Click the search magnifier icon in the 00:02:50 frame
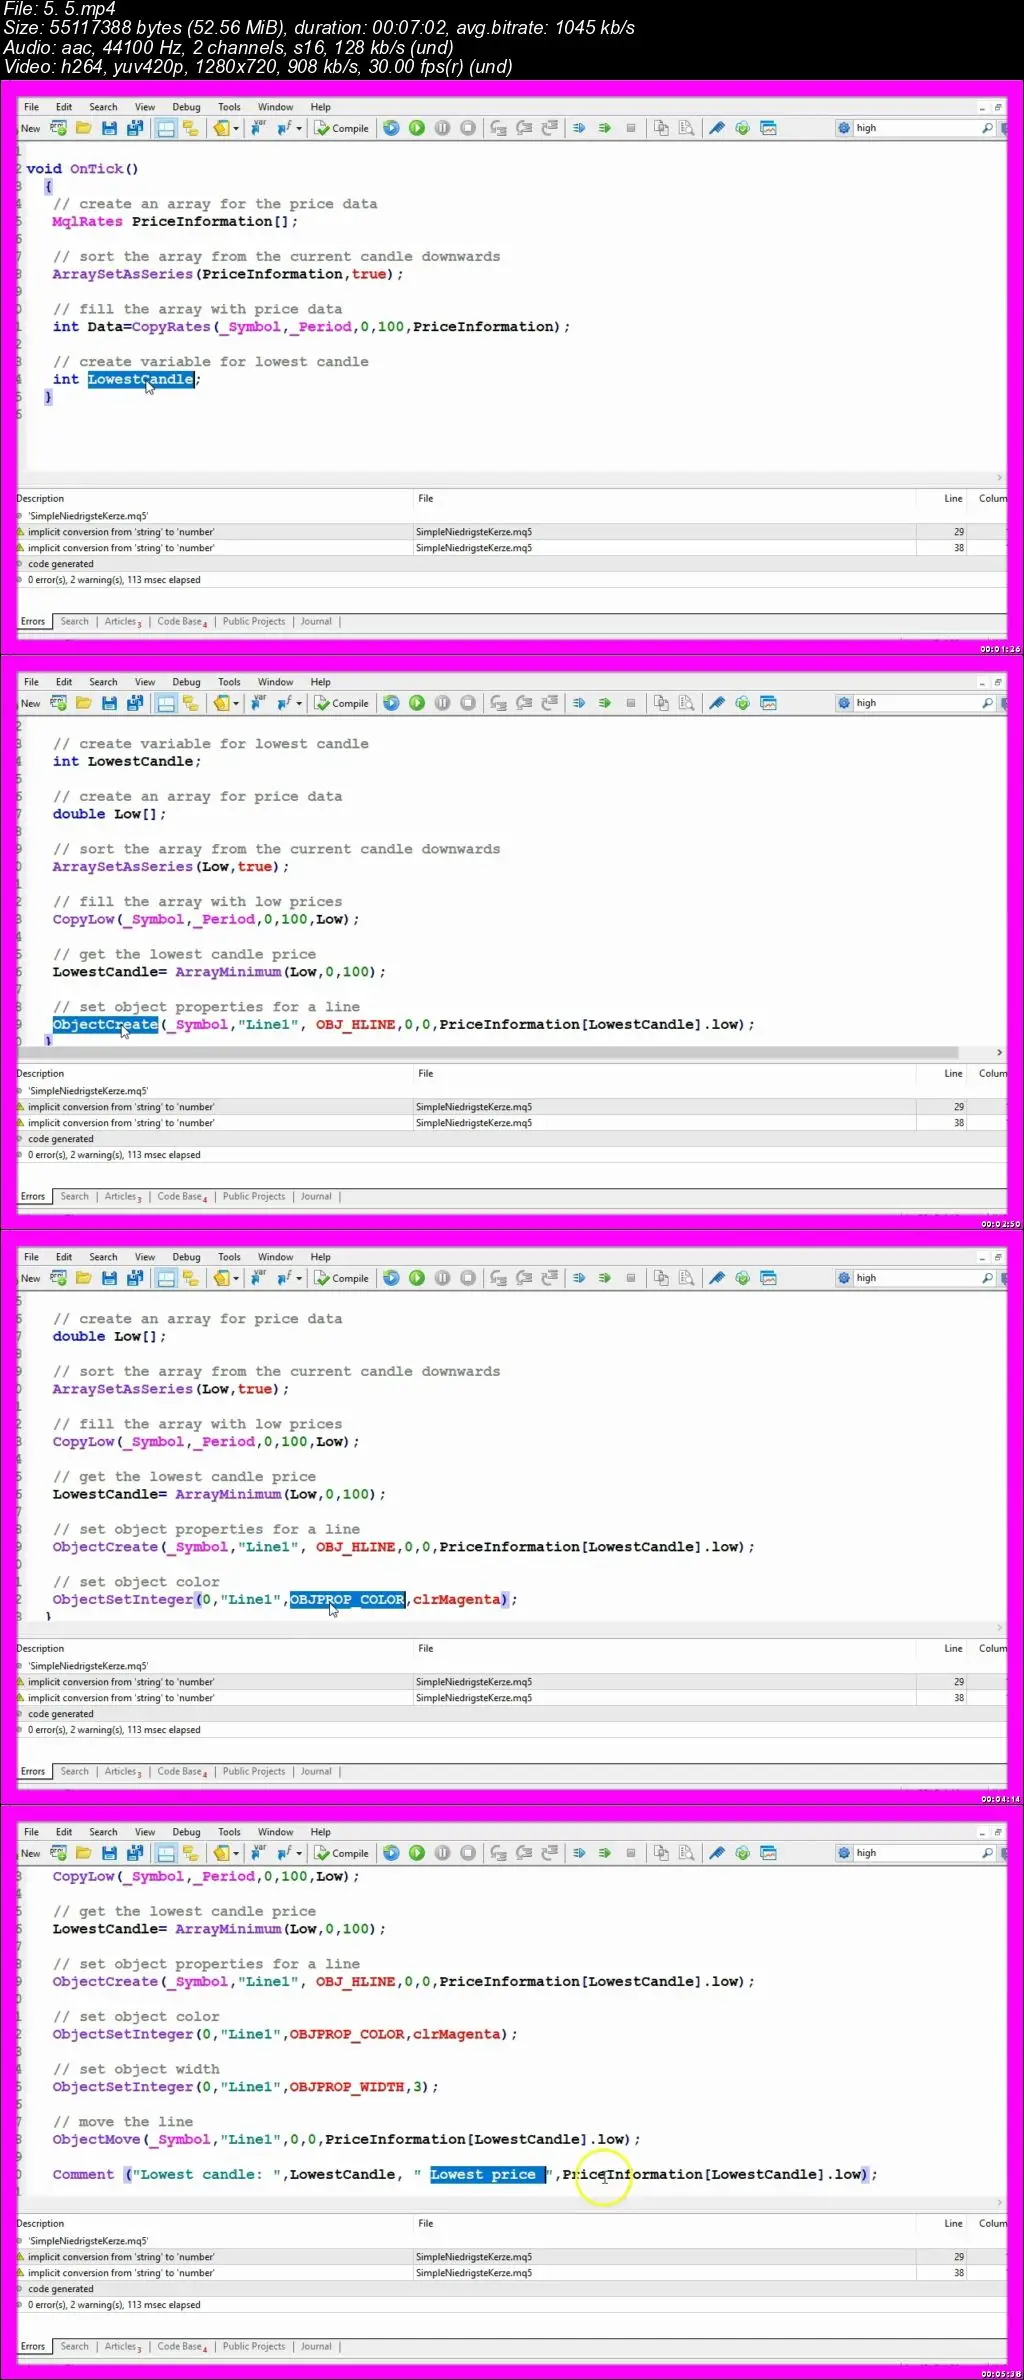 [x=988, y=703]
